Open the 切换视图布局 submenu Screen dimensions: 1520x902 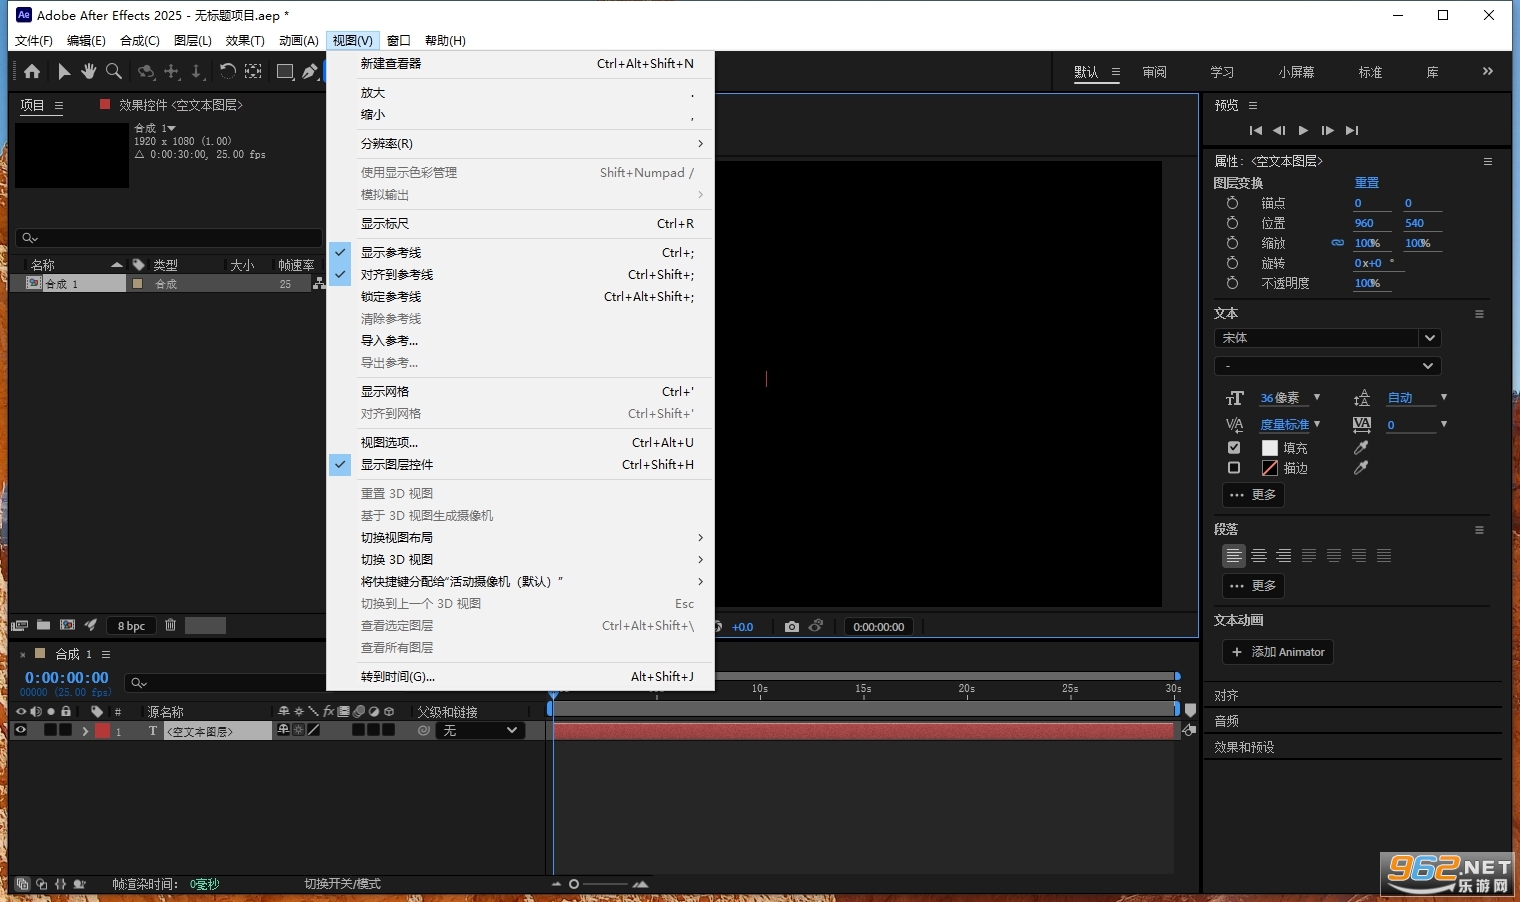coord(520,538)
